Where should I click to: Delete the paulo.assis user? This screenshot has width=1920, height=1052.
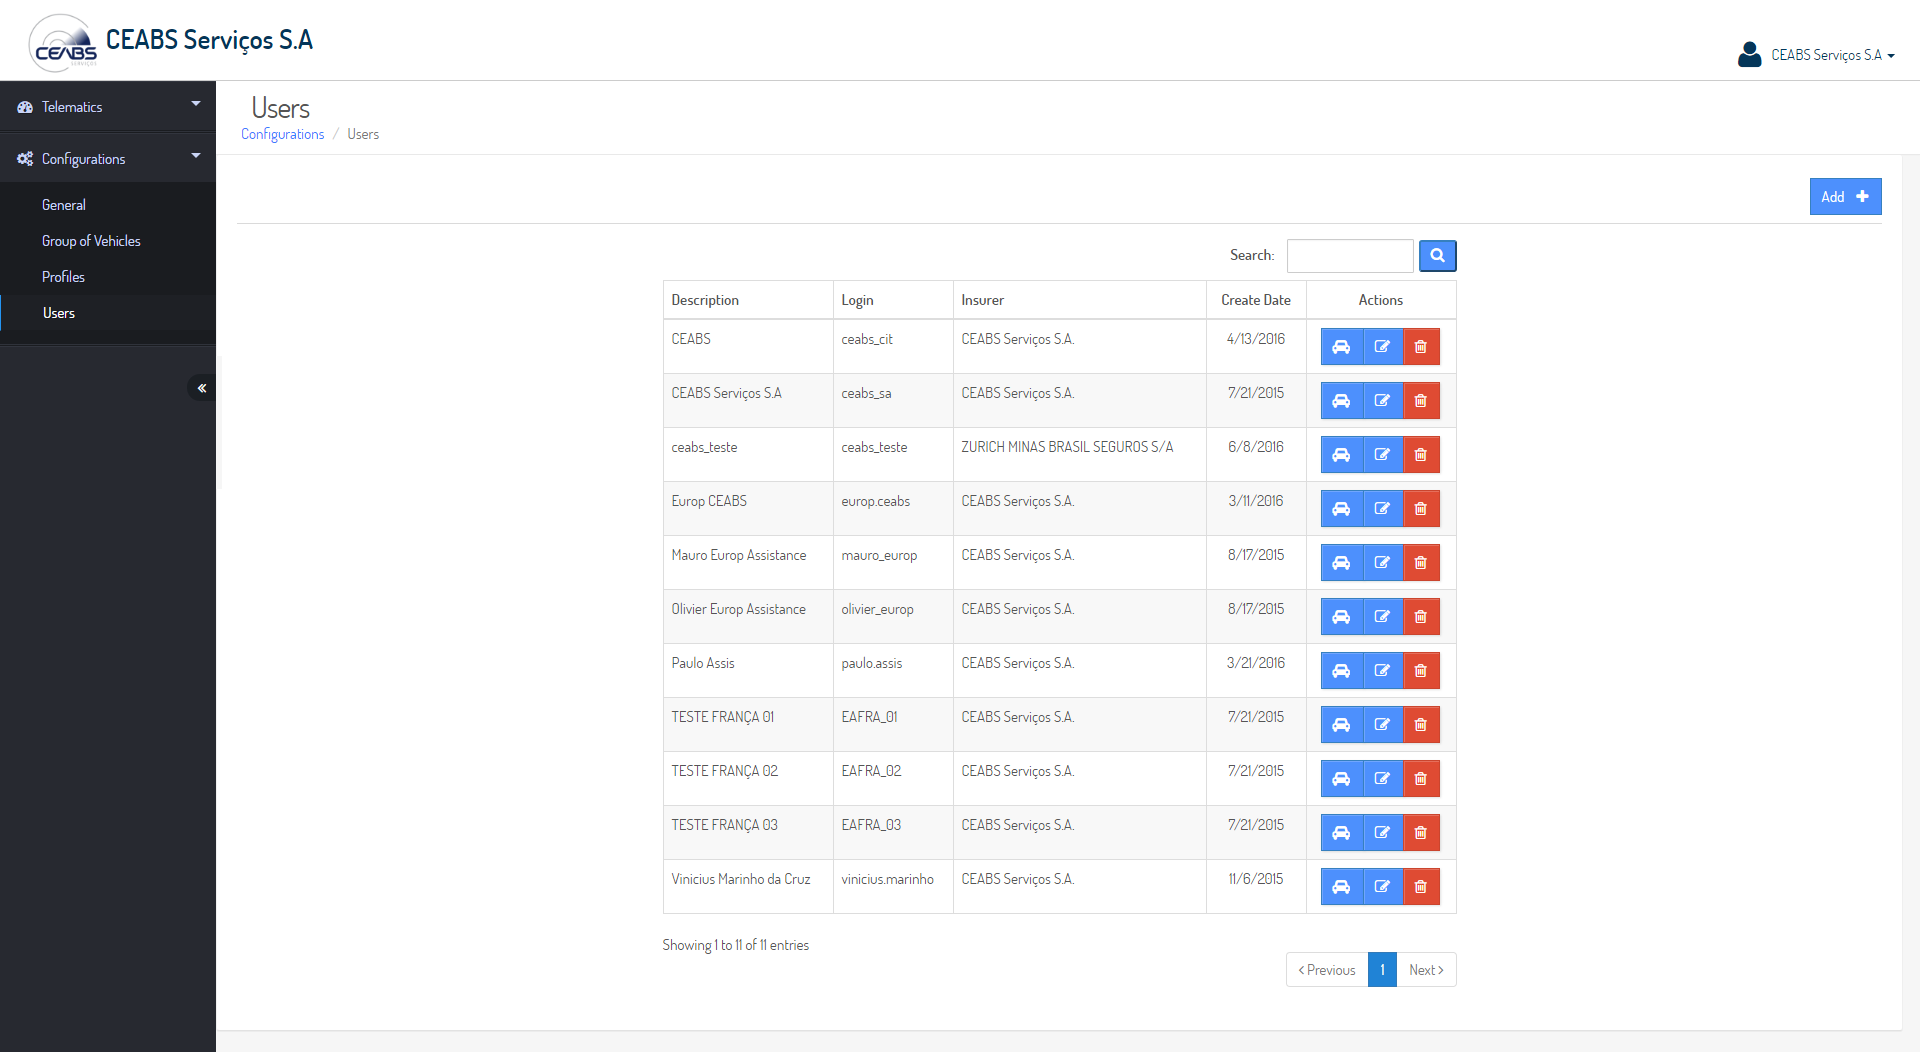coord(1421,671)
